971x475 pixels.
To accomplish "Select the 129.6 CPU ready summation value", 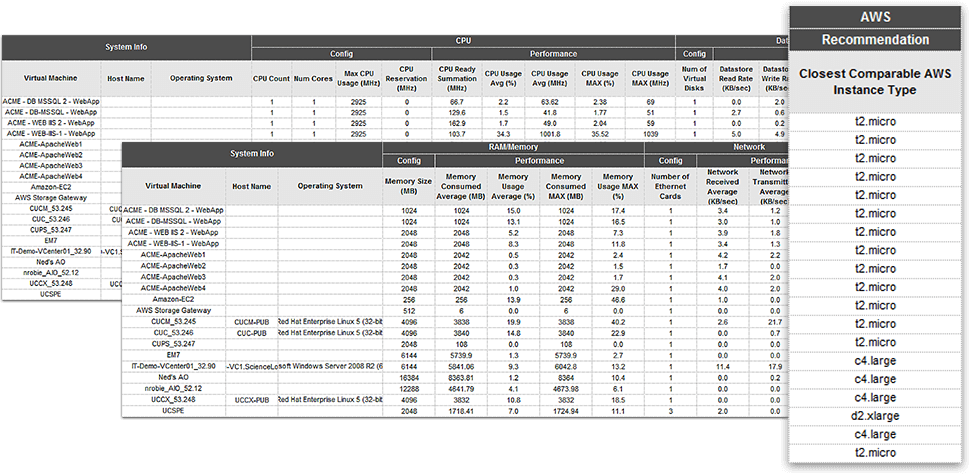I will tap(457, 112).
